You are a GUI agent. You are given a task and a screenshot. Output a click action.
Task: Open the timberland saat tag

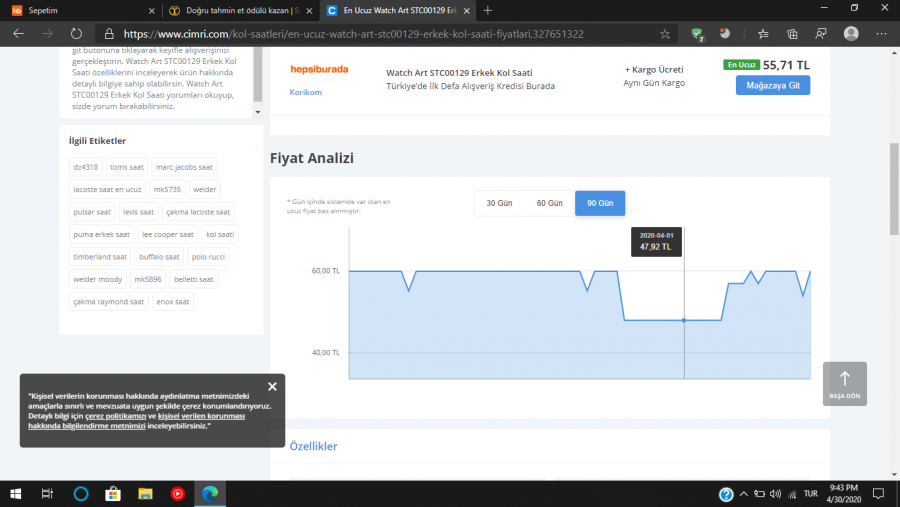pos(100,257)
